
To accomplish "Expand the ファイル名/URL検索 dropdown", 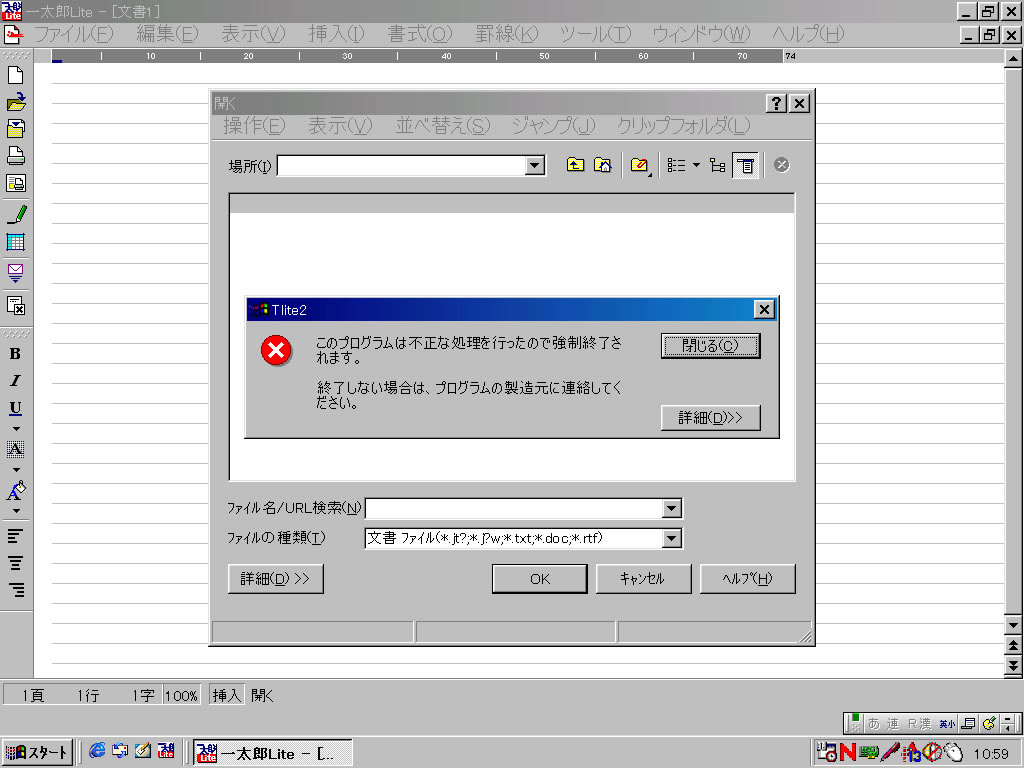I will point(671,508).
